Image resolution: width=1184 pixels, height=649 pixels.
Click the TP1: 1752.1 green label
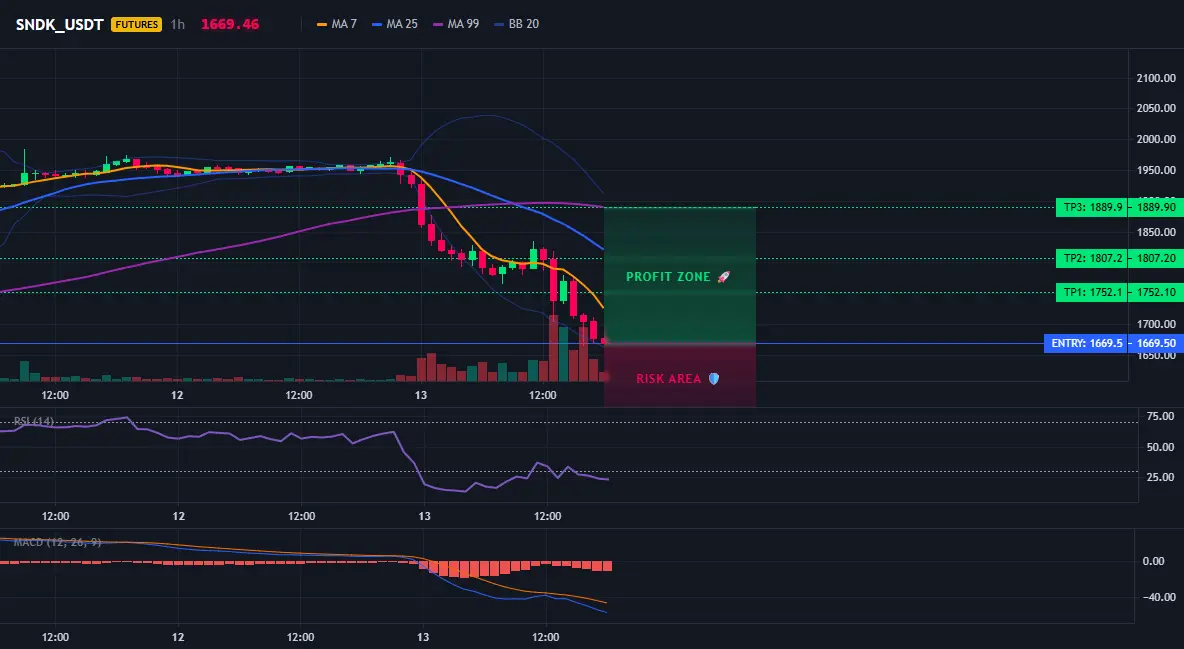(1091, 292)
